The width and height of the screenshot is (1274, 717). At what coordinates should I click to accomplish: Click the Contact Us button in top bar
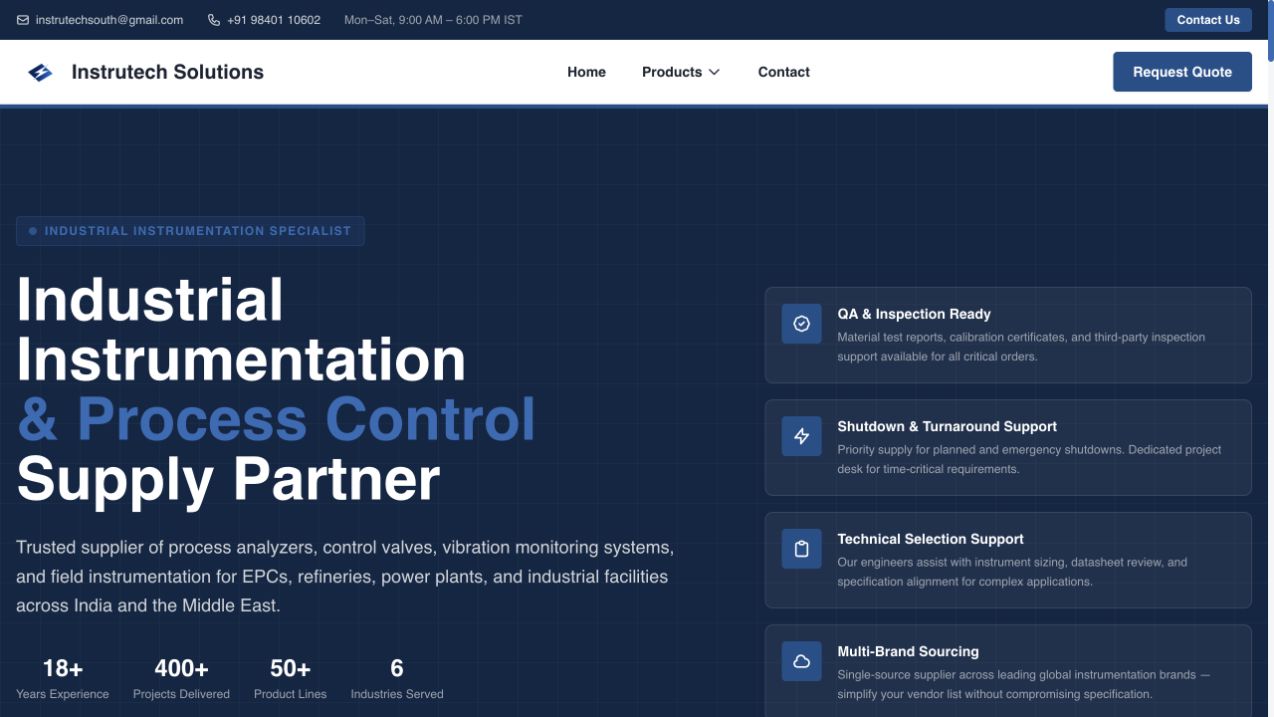pos(1208,20)
